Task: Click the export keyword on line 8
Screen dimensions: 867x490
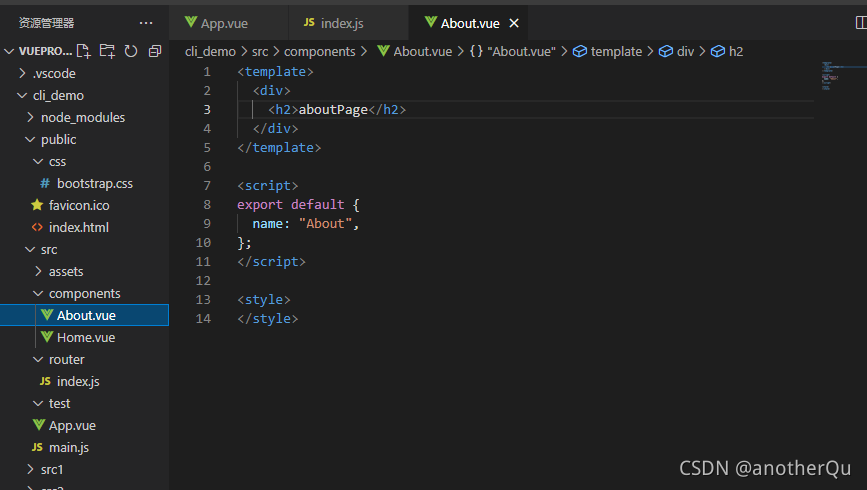Action: (x=260, y=205)
